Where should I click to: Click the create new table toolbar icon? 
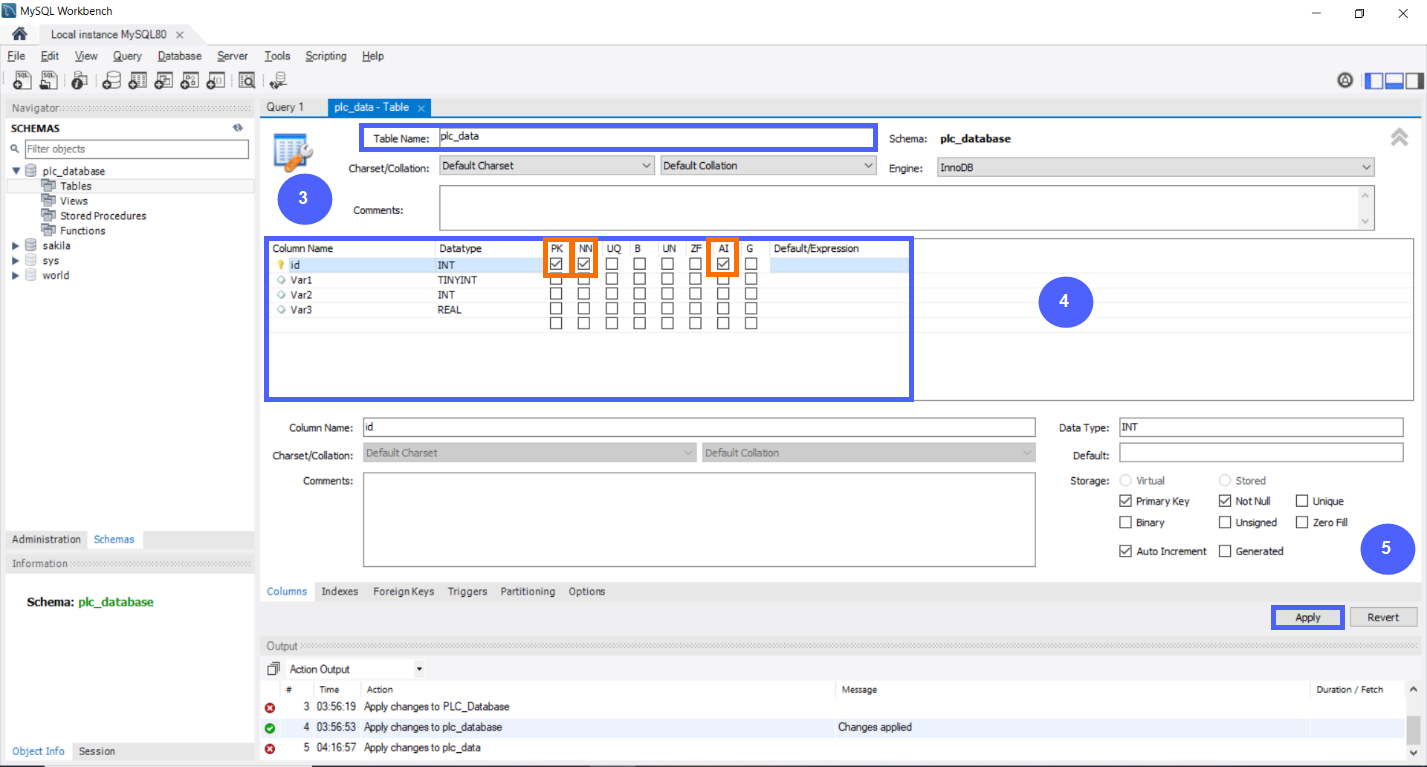[x=137, y=80]
